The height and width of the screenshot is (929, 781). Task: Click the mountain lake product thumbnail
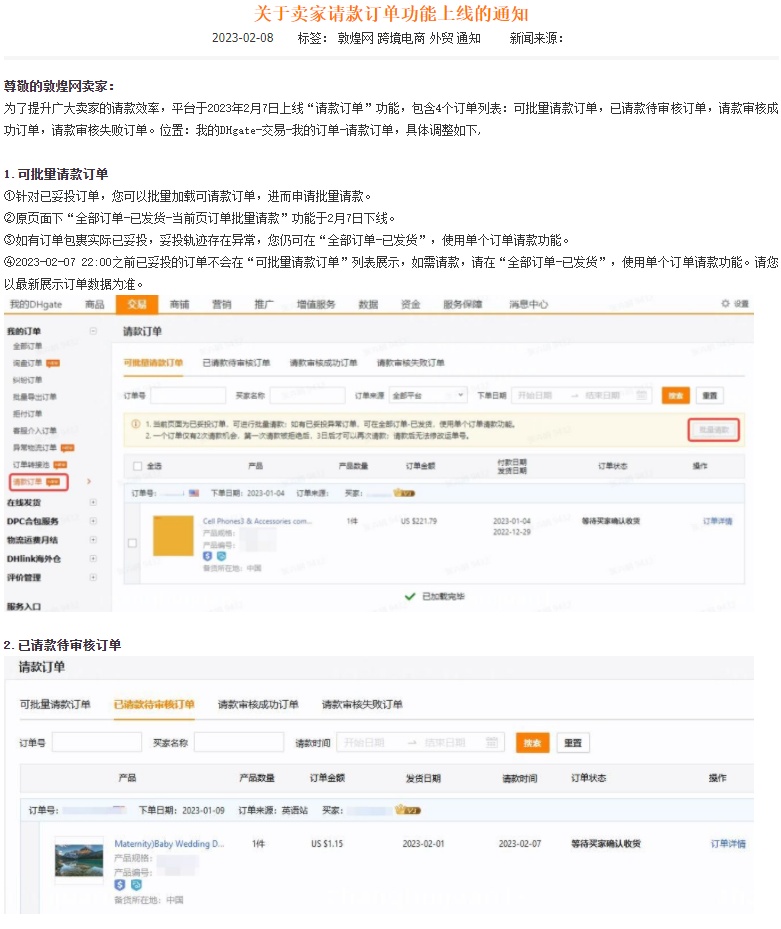coord(79,860)
